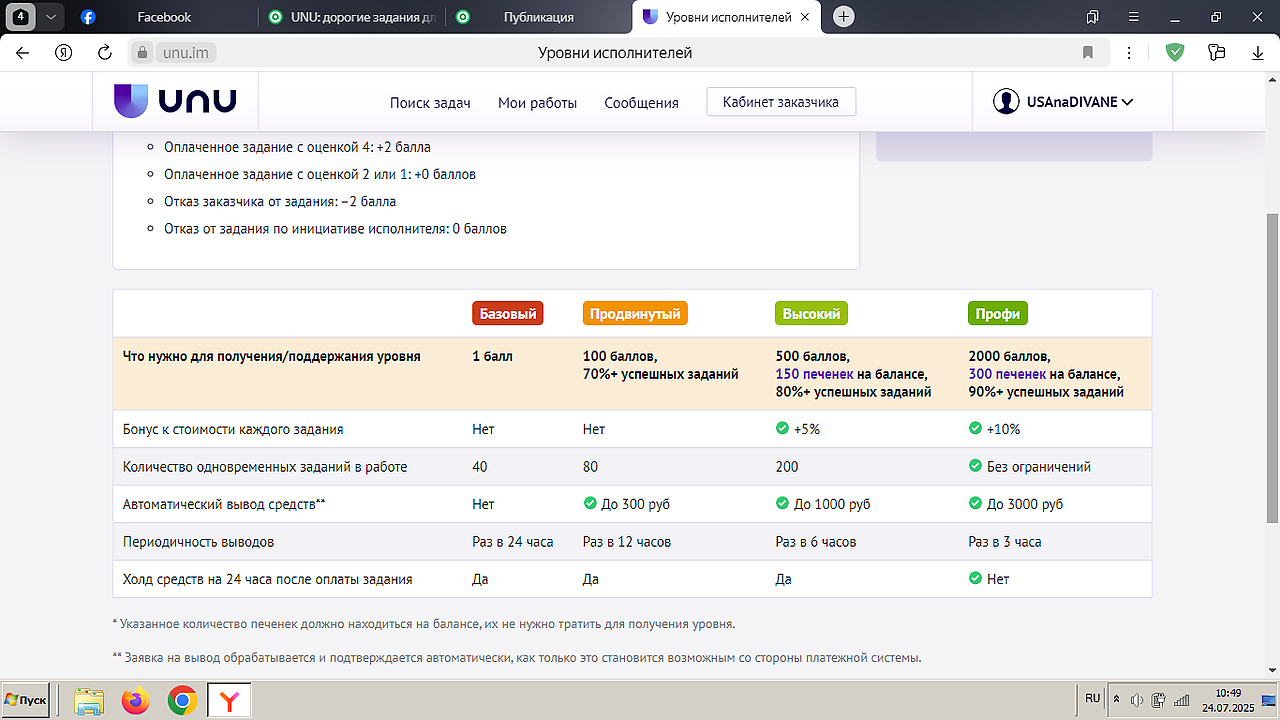Open the browser bookmarks panel icon
Screen dimensions: 1280x720
(x=1093, y=17)
